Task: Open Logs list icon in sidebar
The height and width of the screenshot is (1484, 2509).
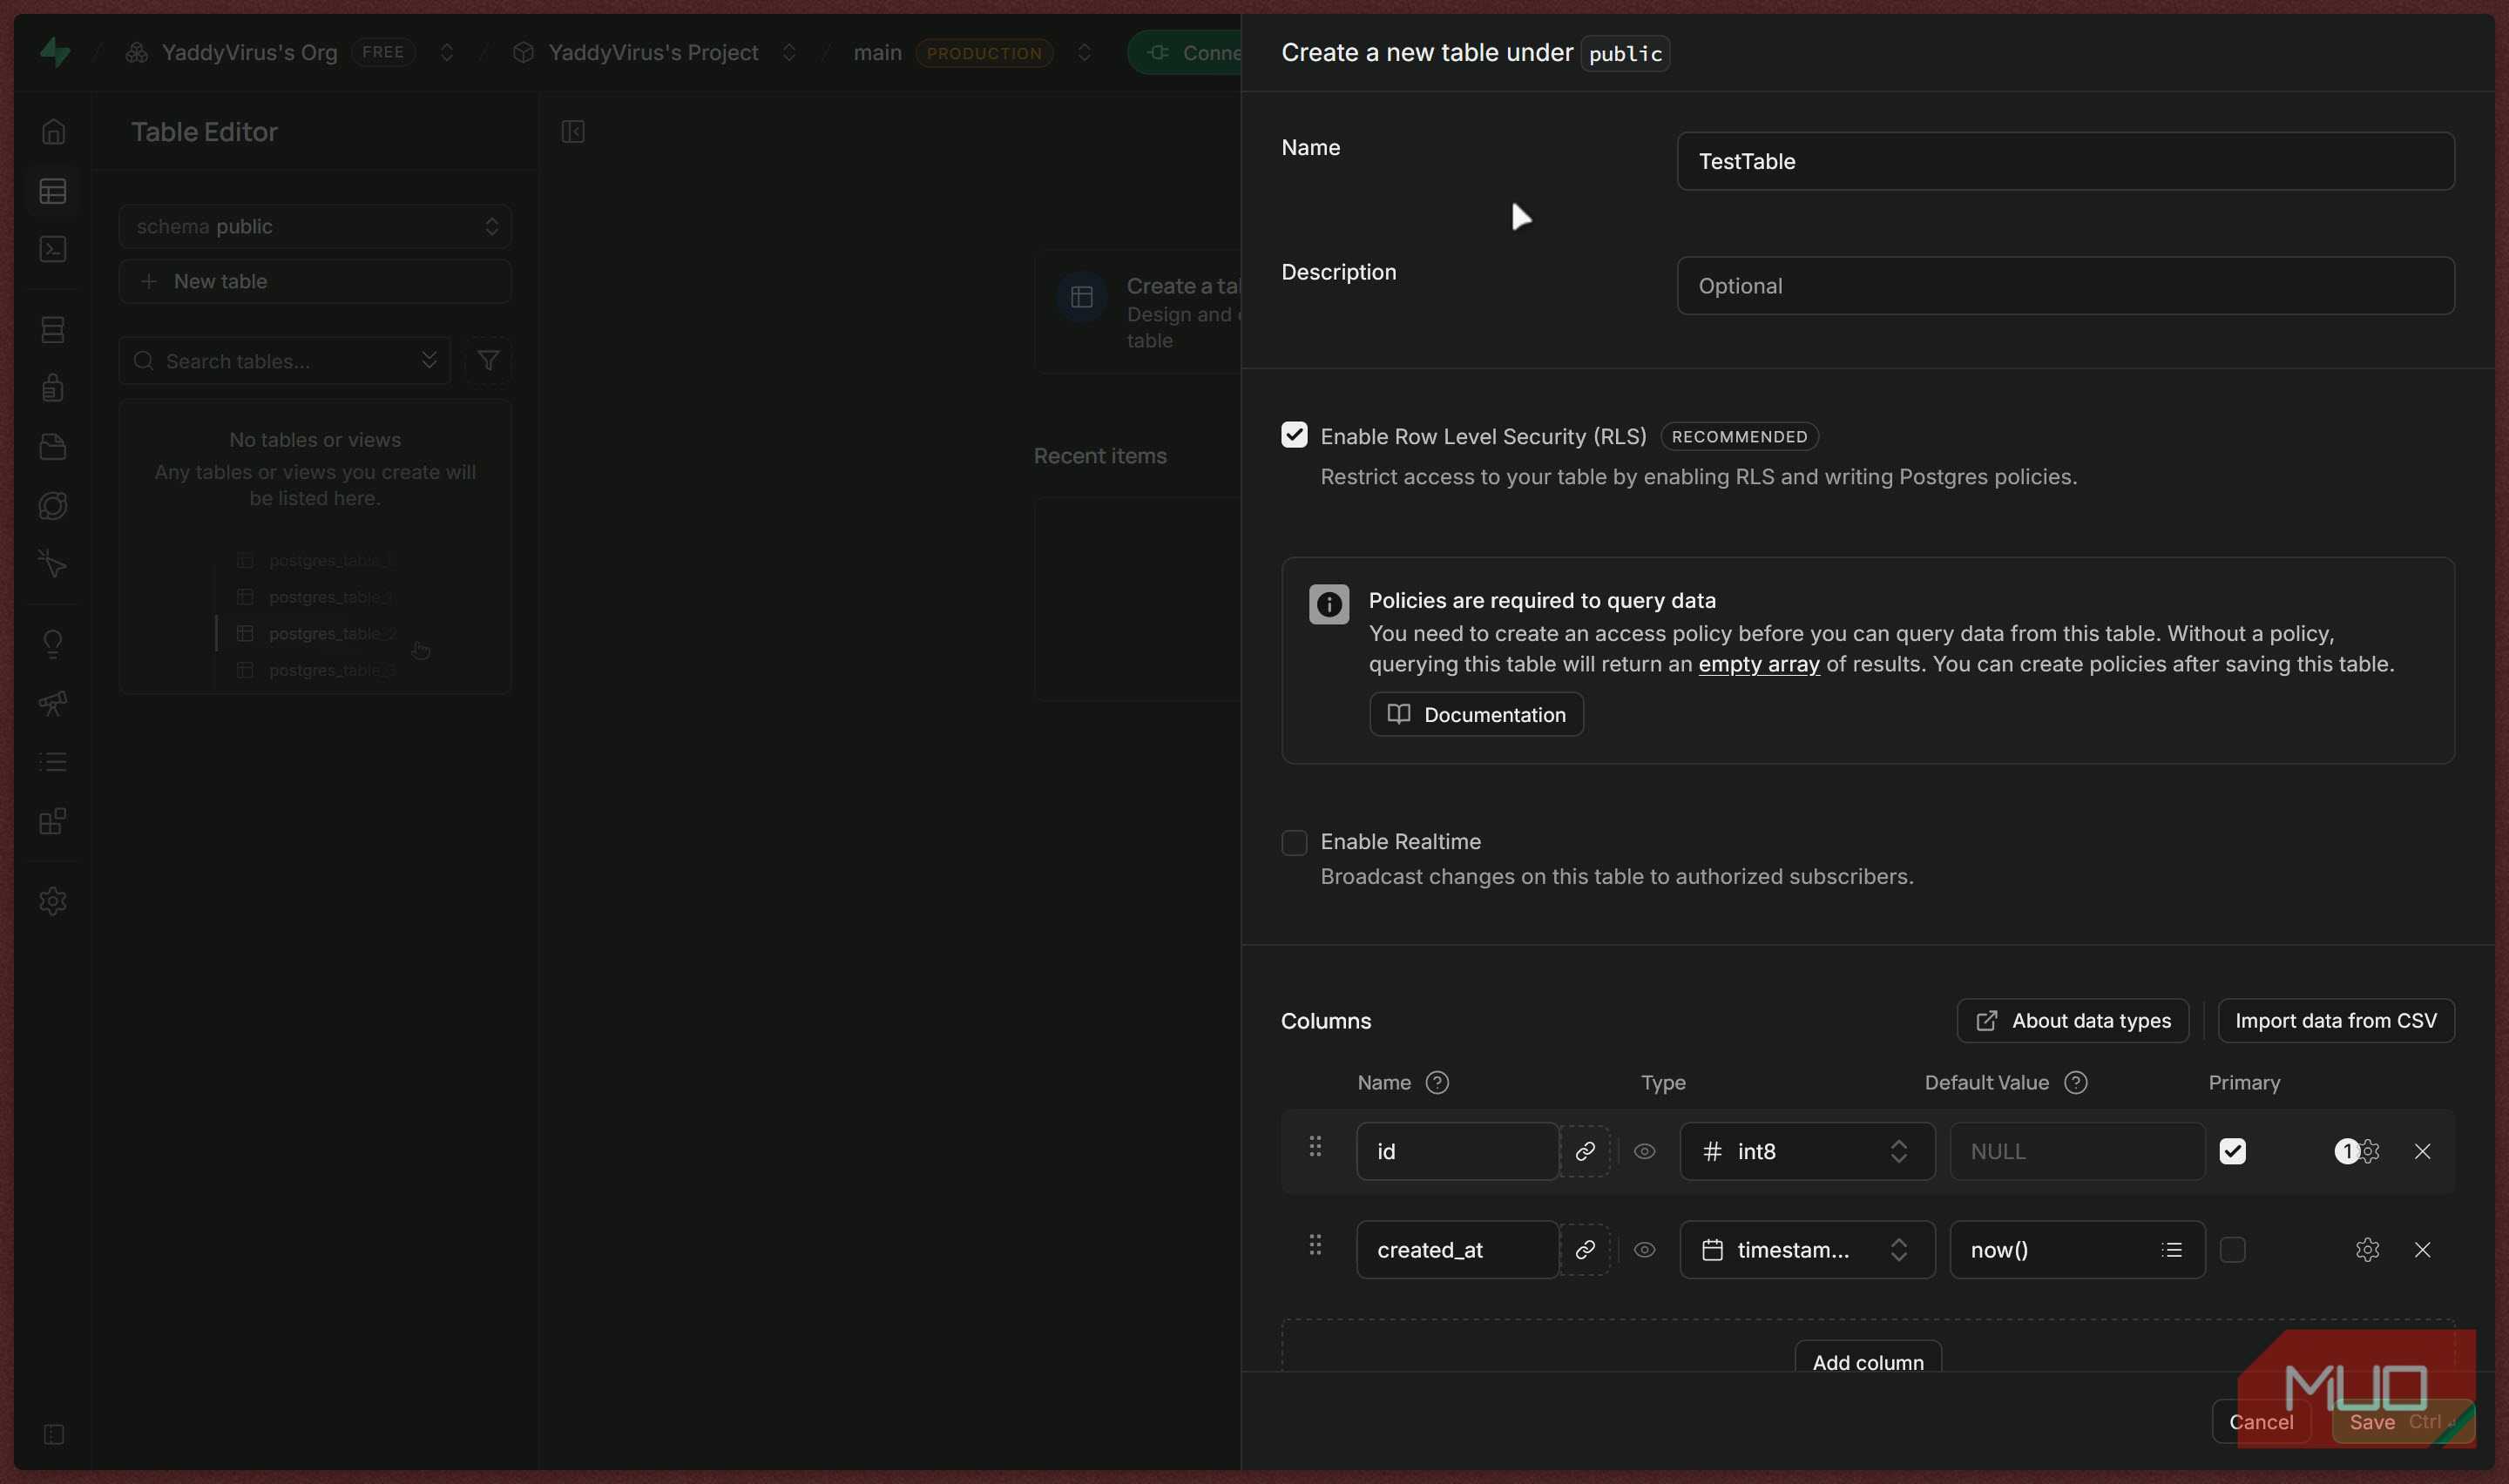Action: [53, 761]
